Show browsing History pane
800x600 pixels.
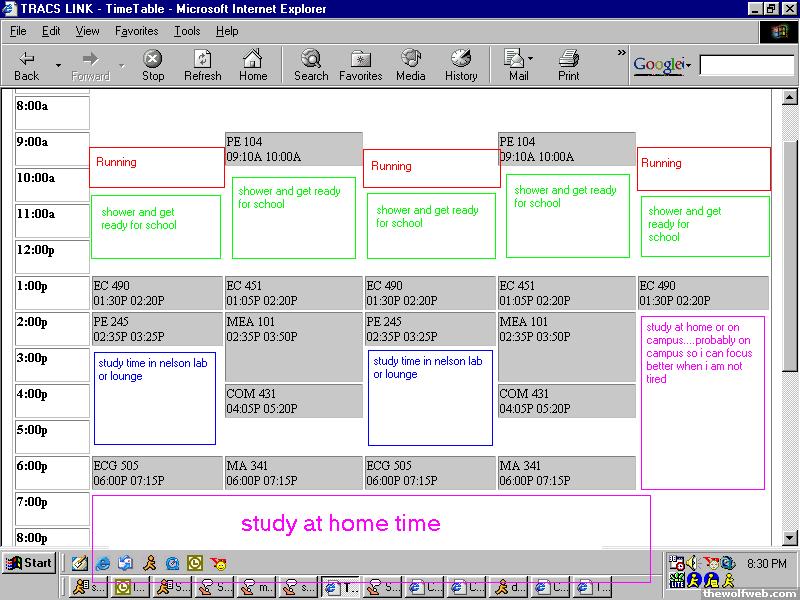pos(461,65)
